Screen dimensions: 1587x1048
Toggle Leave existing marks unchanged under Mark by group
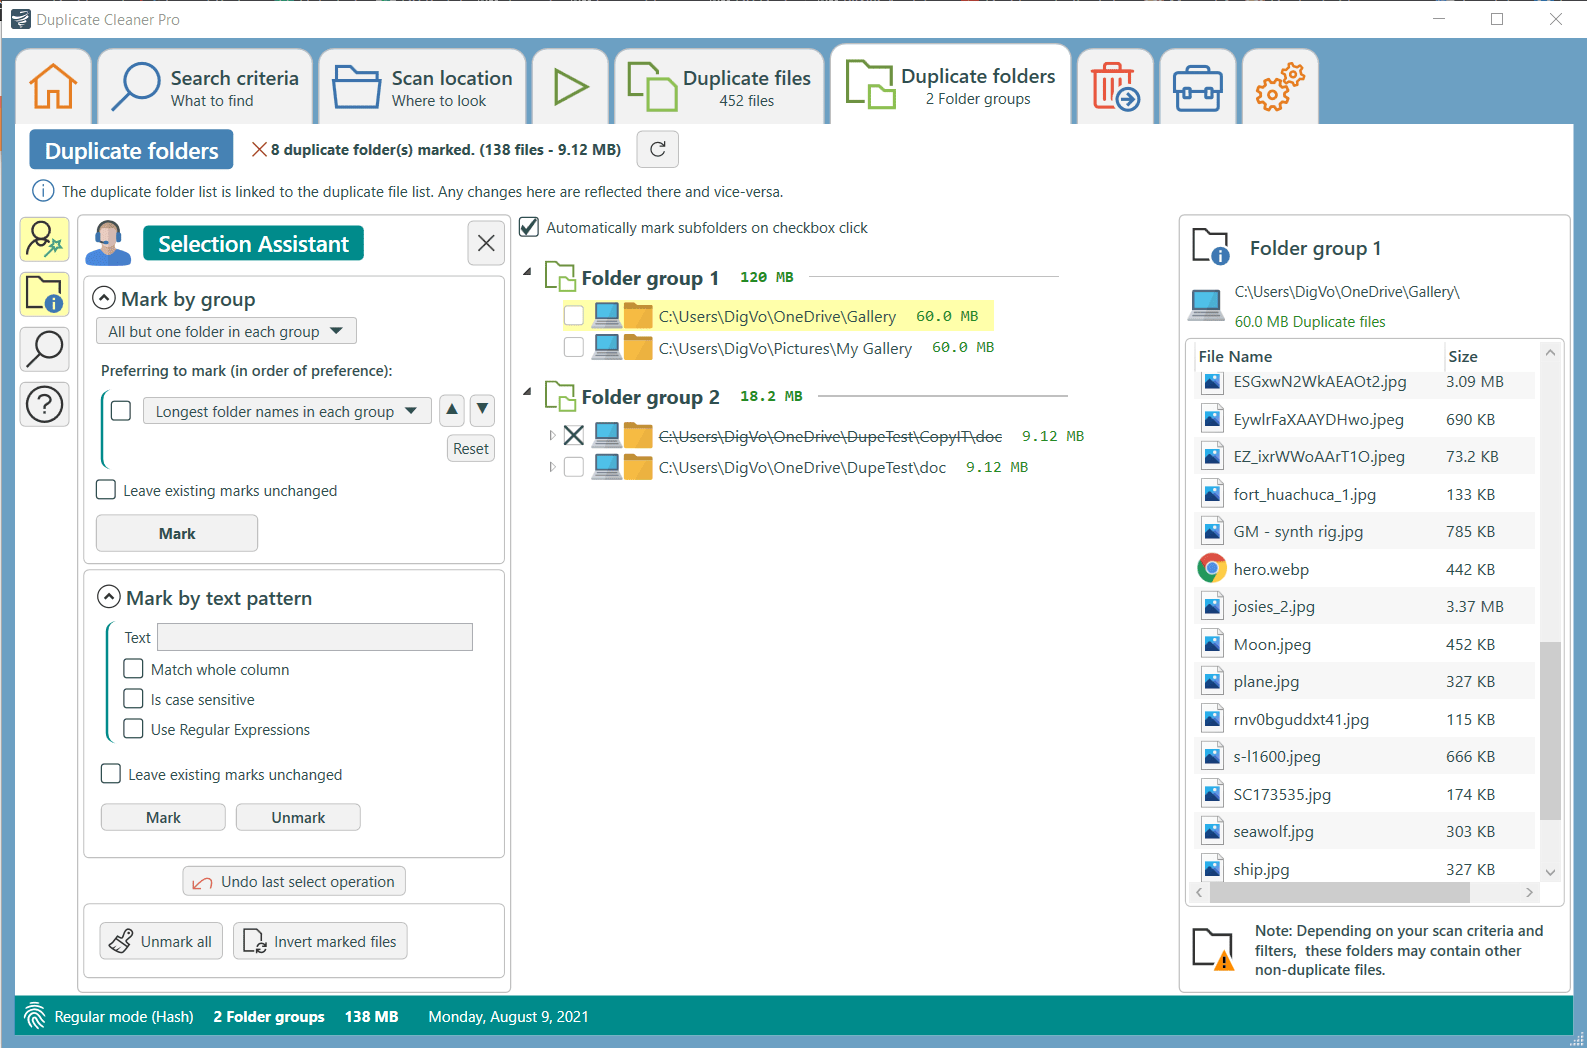point(106,489)
